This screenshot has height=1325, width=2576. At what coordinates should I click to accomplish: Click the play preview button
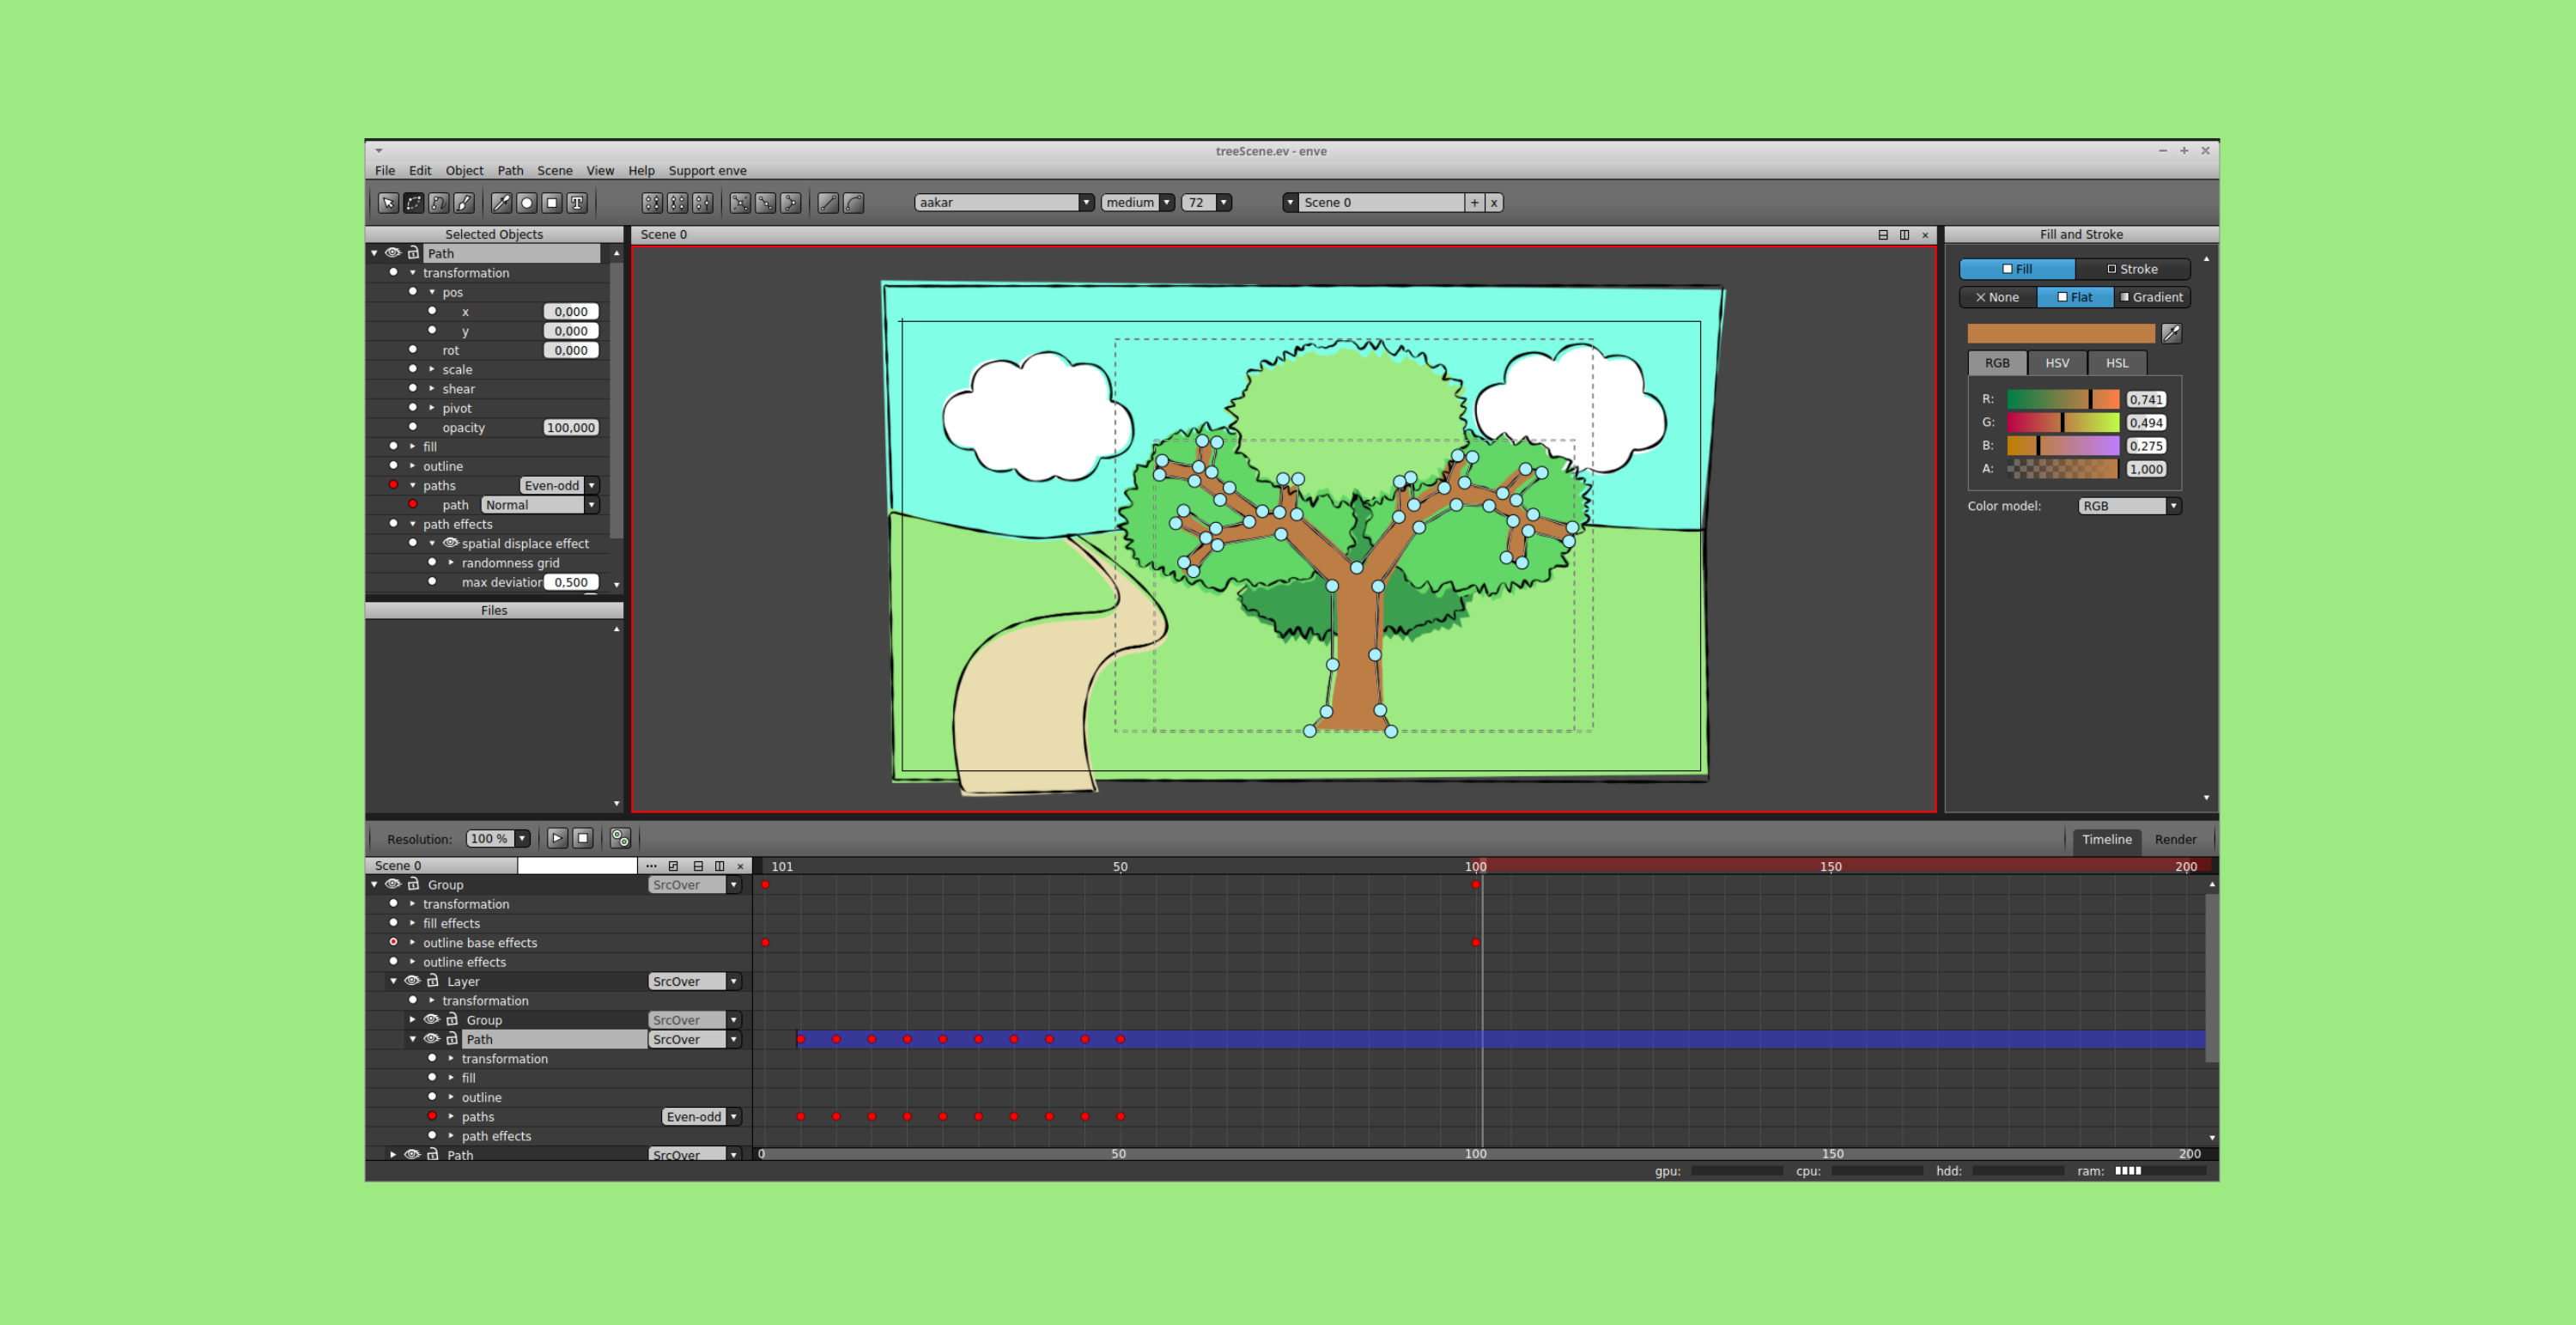pyautogui.click(x=557, y=838)
